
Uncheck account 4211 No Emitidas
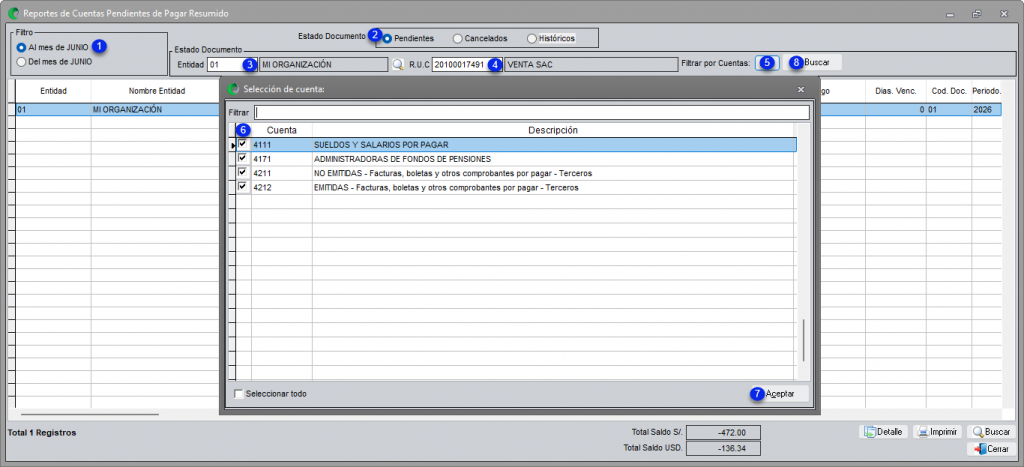(243, 172)
